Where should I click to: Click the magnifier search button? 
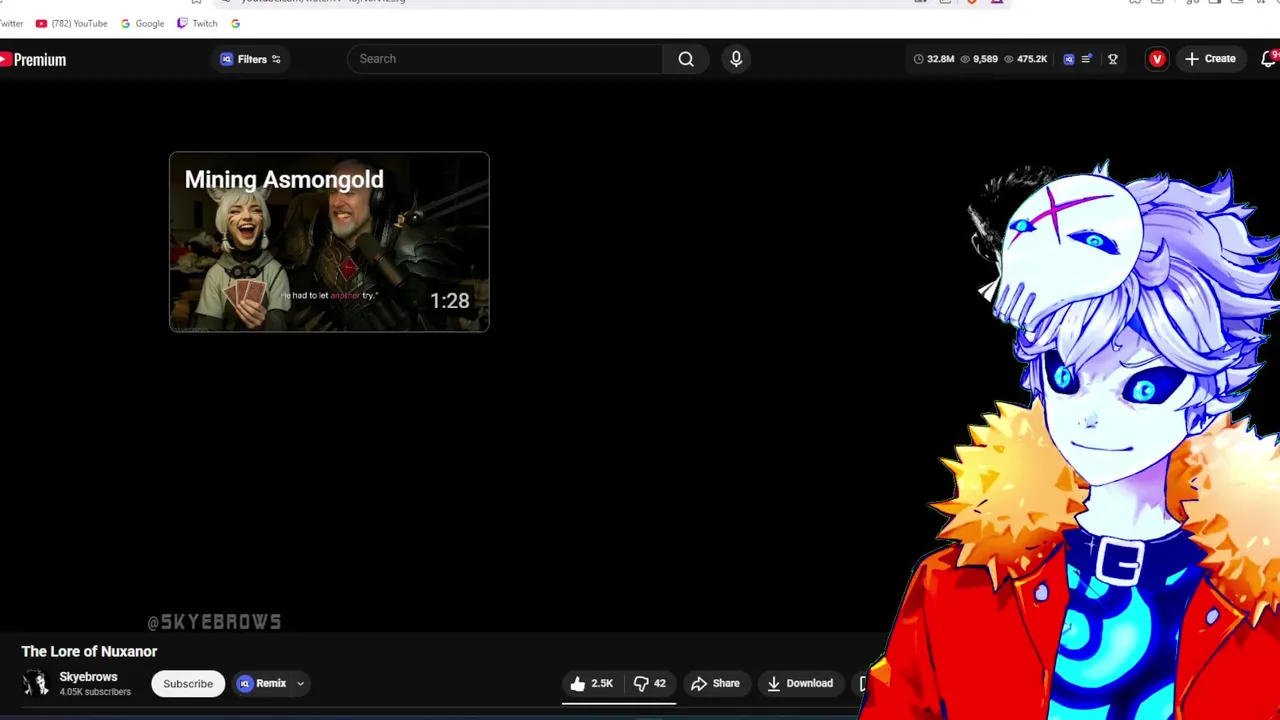pos(686,59)
